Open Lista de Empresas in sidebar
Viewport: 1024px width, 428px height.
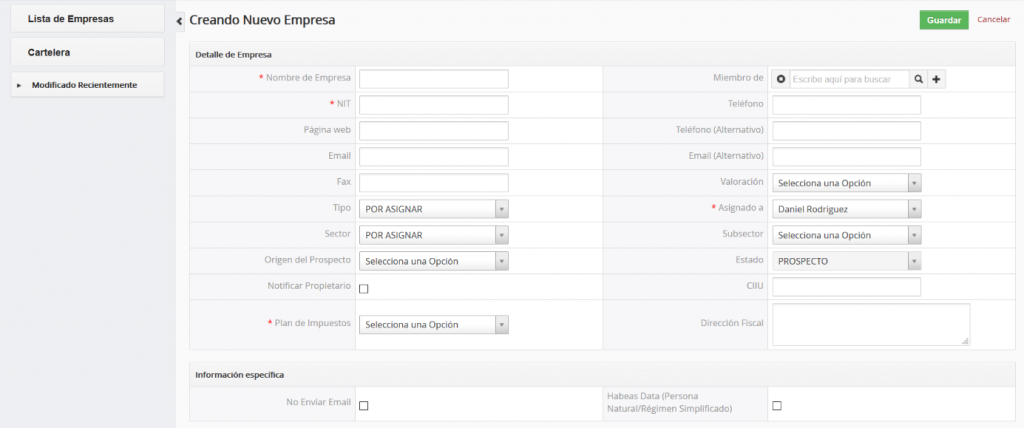pyautogui.click(x=83, y=19)
